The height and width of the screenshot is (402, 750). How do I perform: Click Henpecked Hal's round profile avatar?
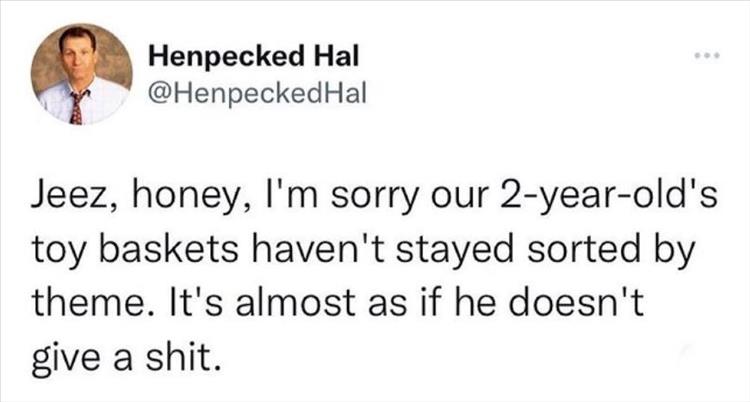82,74
